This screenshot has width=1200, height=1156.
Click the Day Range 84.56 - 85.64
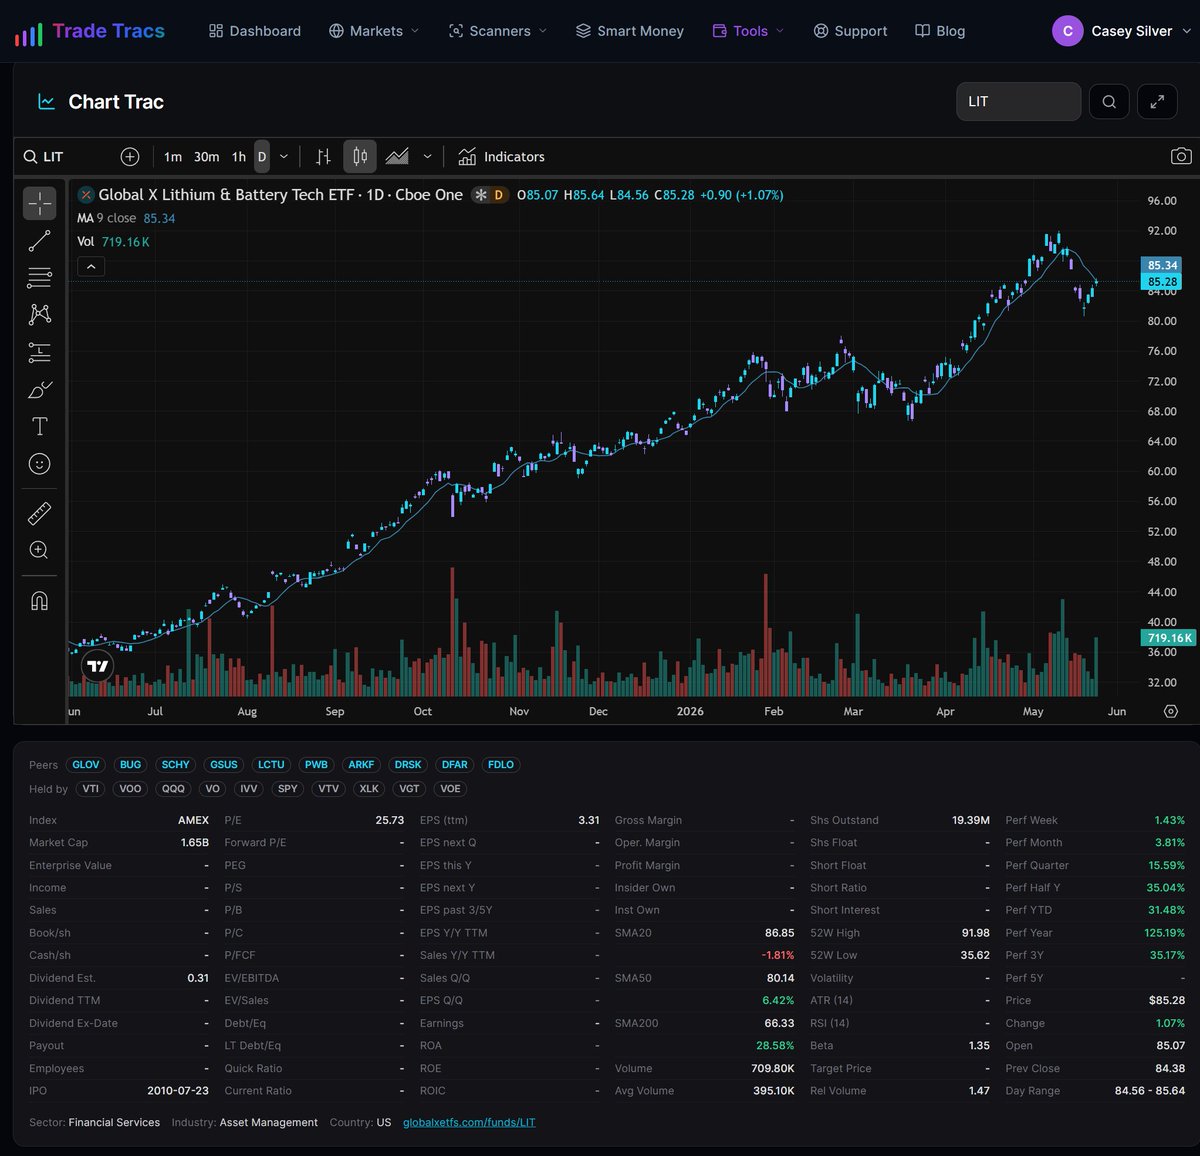pyautogui.click(x=1150, y=1091)
